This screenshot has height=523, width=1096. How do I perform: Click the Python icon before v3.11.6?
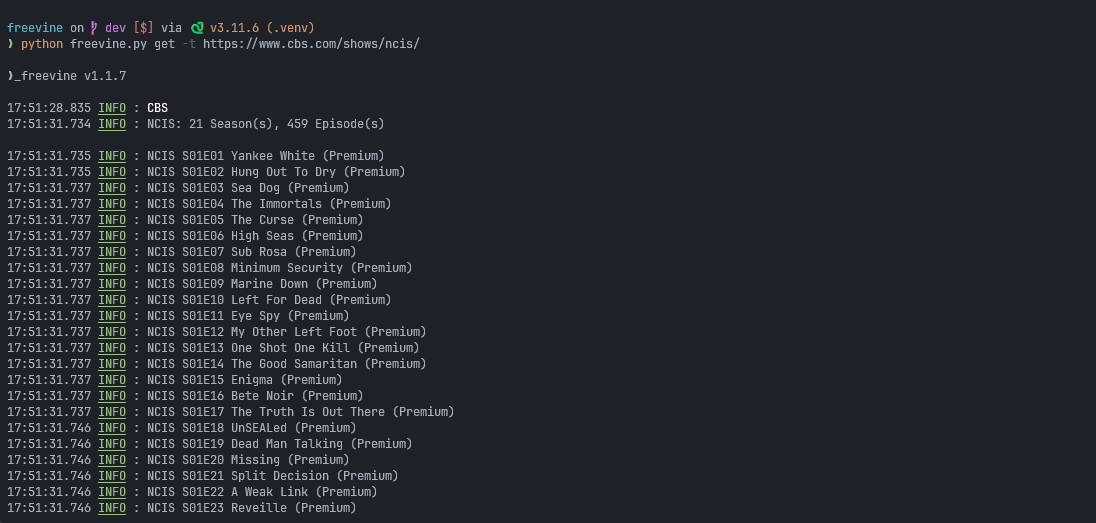[197, 28]
